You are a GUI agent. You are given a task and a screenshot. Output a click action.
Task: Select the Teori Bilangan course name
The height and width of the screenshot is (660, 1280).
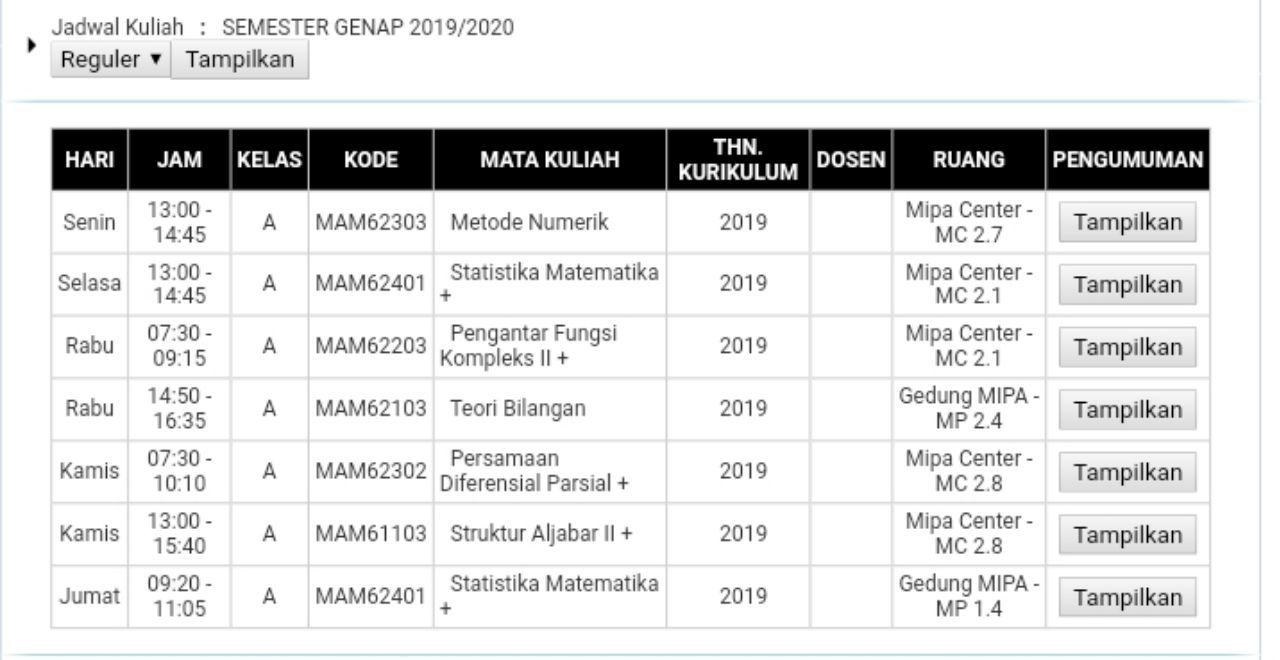click(x=519, y=408)
